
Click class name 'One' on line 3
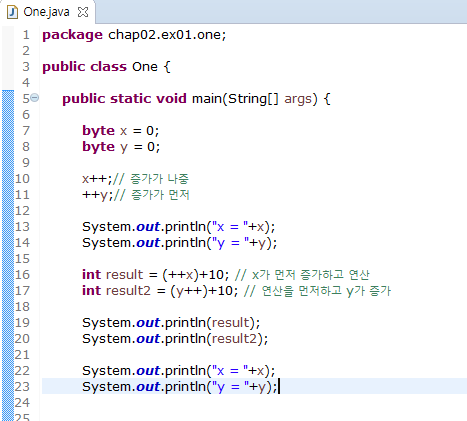(145, 67)
